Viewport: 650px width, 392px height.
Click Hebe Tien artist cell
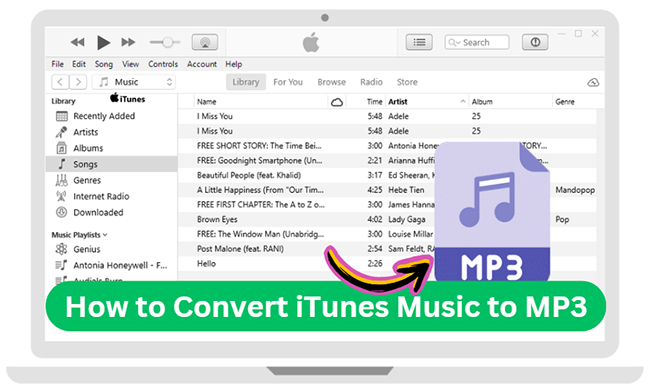click(406, 190)
